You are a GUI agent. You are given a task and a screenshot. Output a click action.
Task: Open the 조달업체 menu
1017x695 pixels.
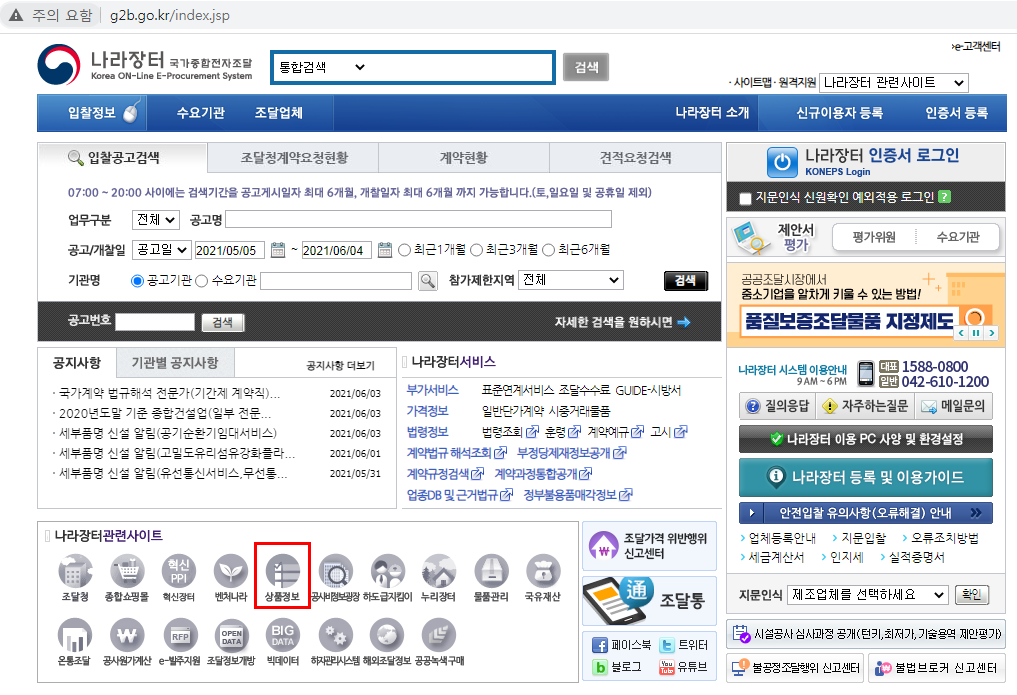tap(278, 113)
